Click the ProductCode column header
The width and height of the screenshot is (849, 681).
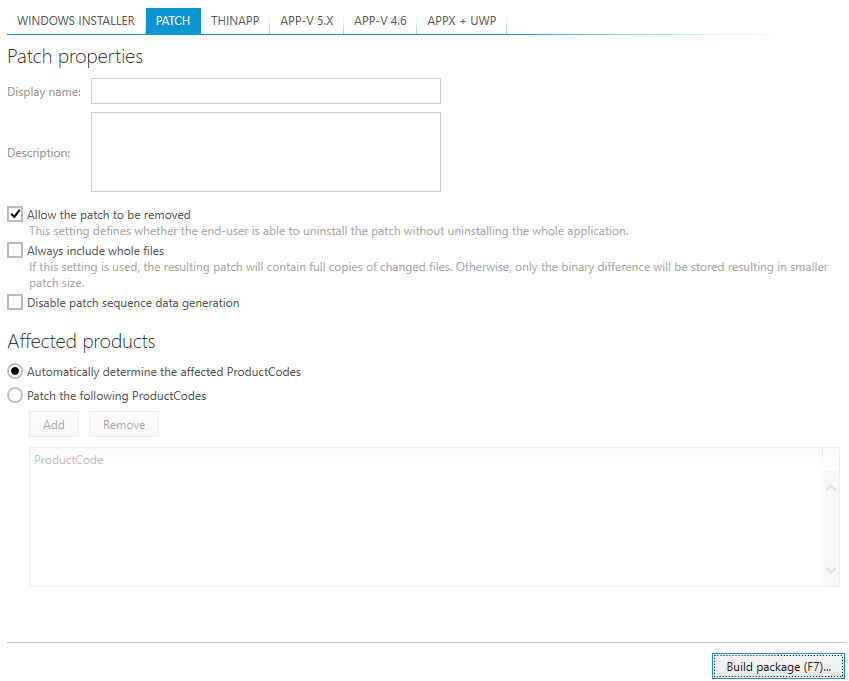[69, 460]
